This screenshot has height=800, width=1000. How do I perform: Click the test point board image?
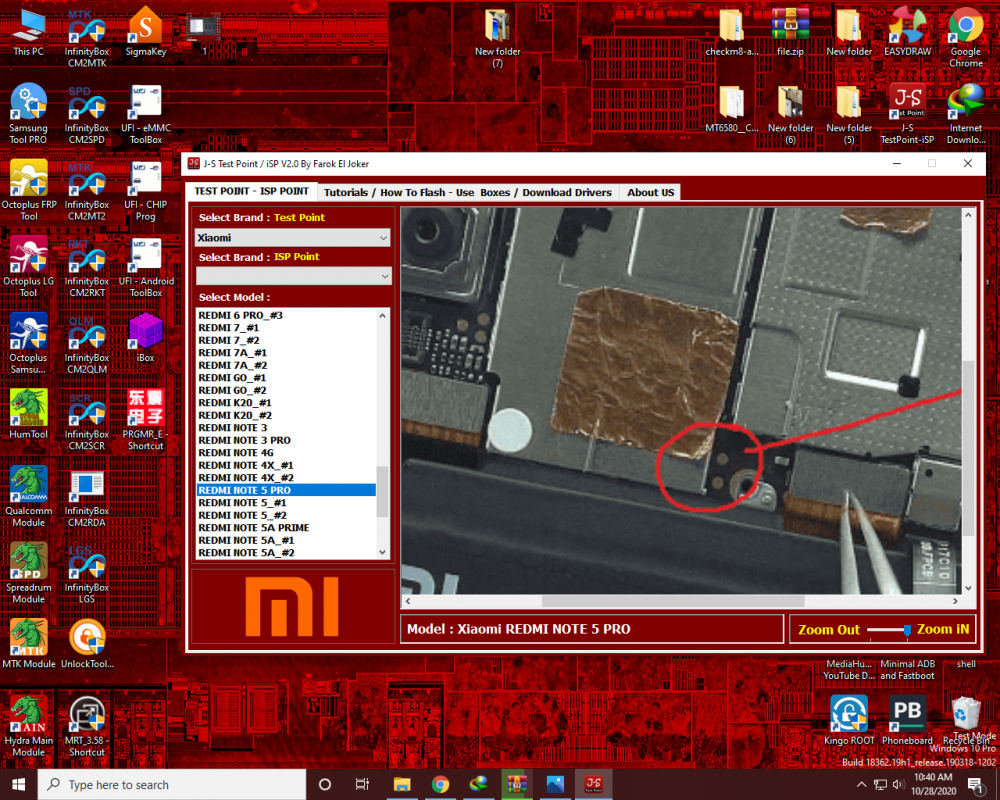pyautogui.click(x=681, y=401)
